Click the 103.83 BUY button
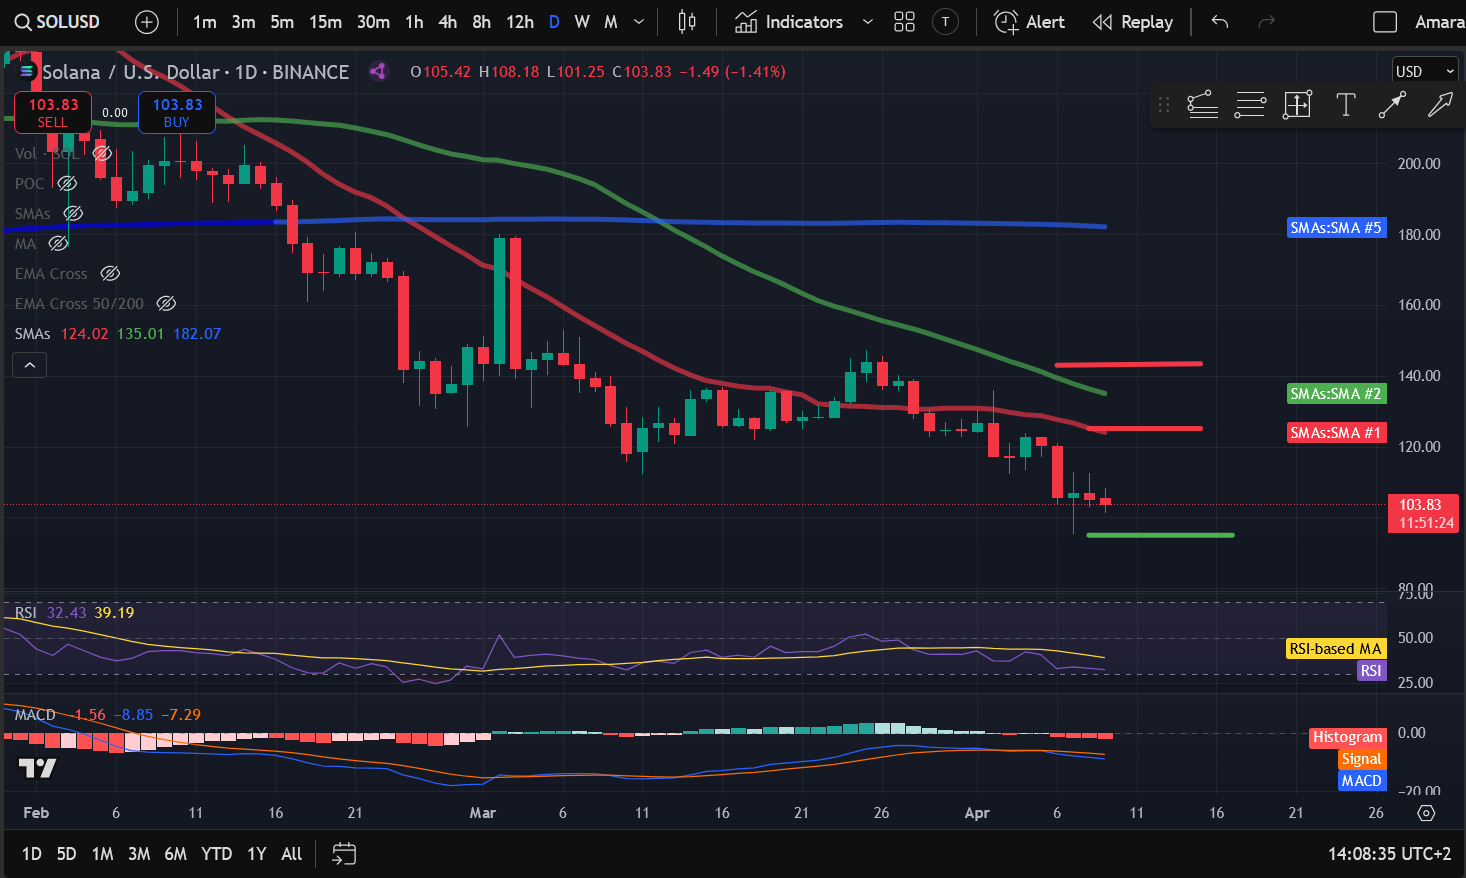This screenshot has height=878, width=1466. 177,112
